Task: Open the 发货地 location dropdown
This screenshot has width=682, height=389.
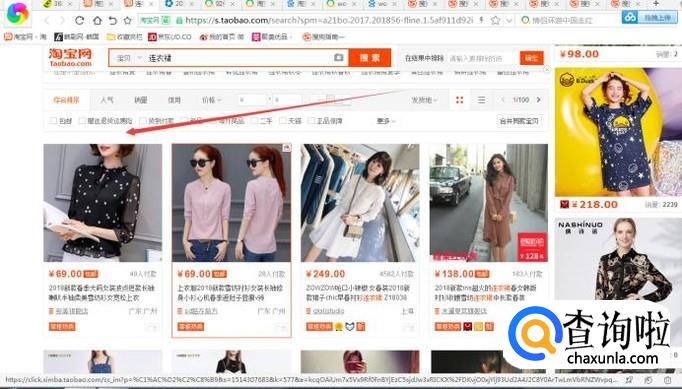Action: point(424,100)
